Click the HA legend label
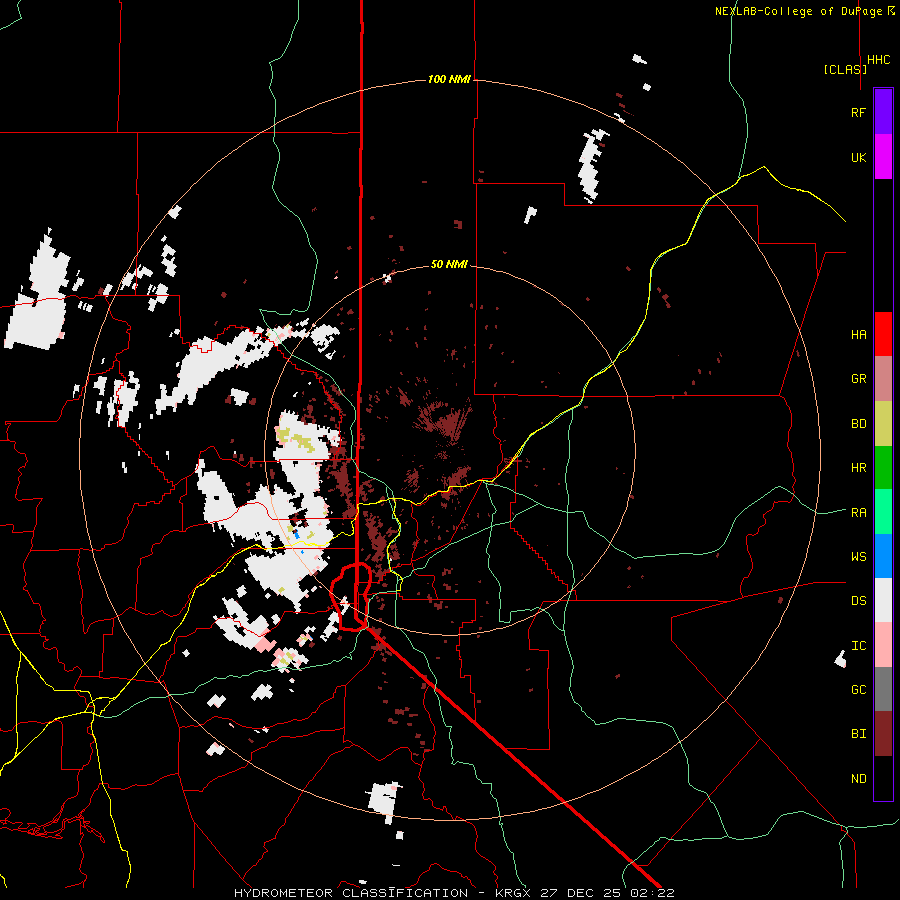Image resolution: width=900 pixels, height=900 pixels. pyautogui.click(x=858, y=334)
